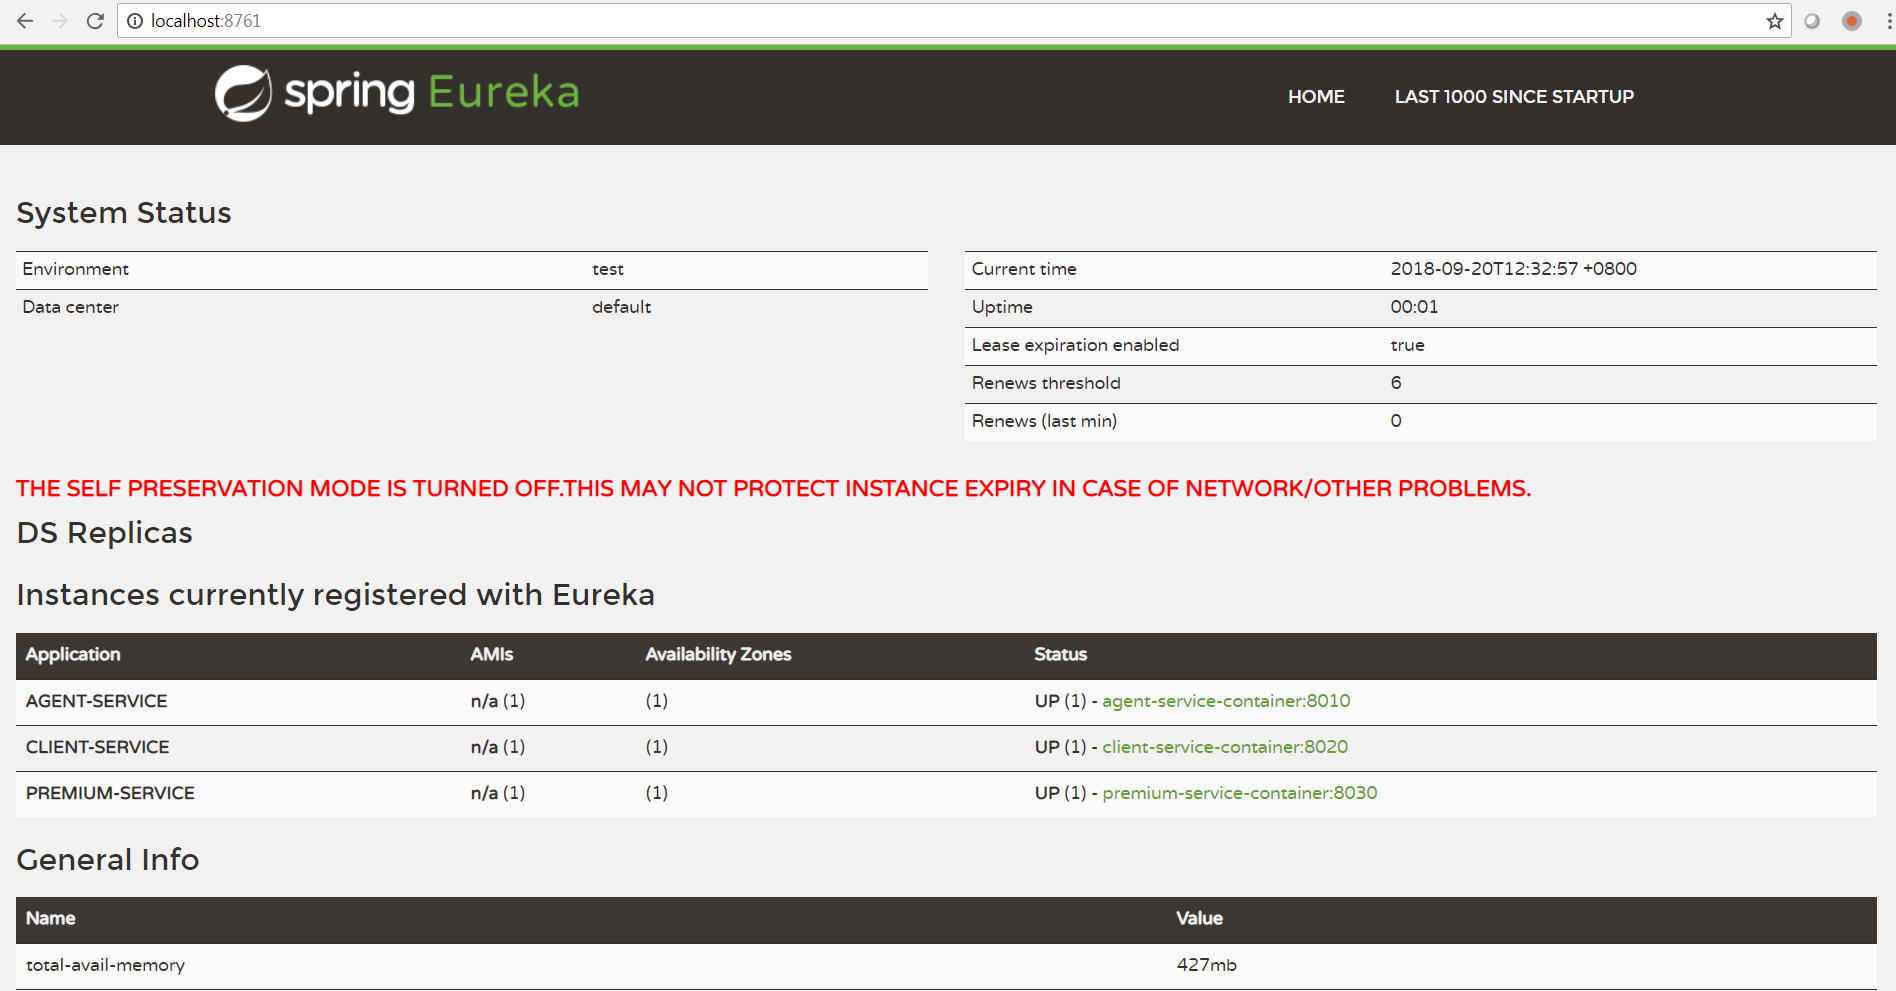Image resolution: width=1896 pixels, height=991 pixels.
Task: Click the orange circular extension icon
Action: 1852,21
